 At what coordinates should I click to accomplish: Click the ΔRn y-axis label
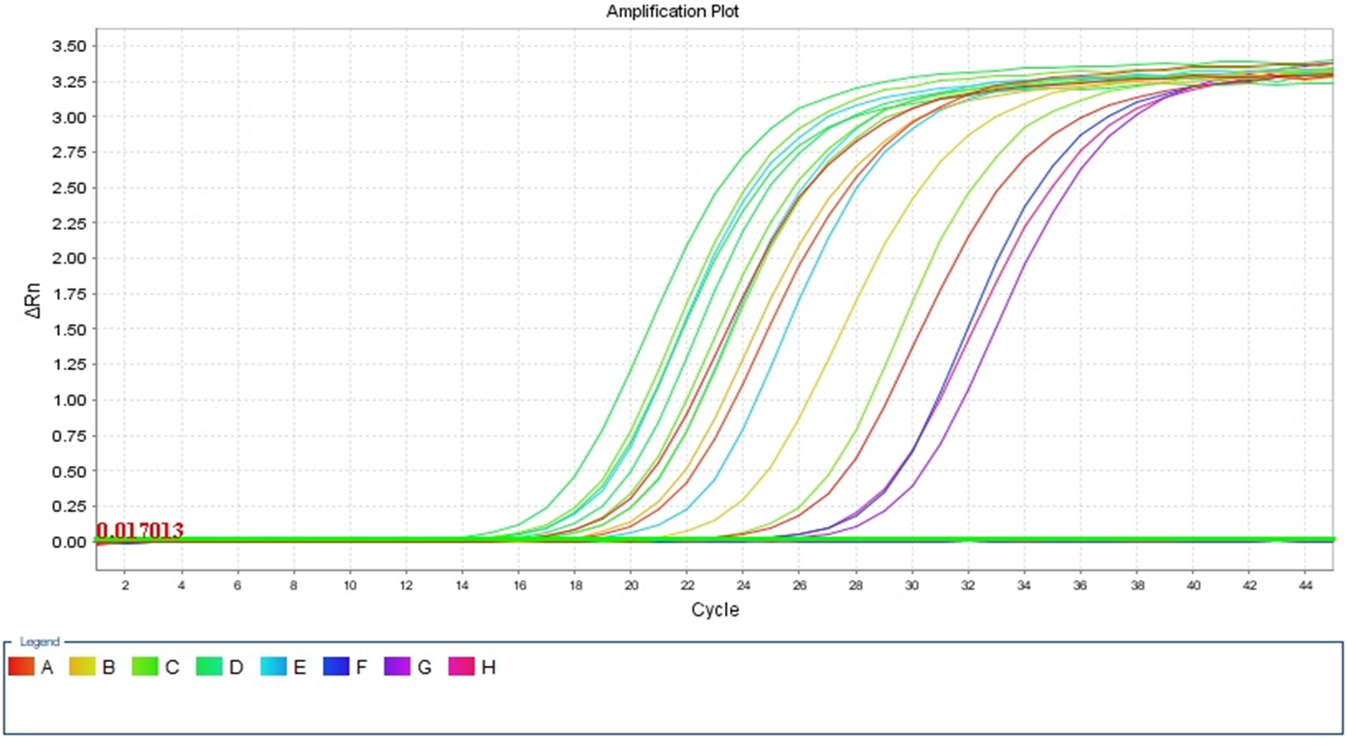(33, 298)
